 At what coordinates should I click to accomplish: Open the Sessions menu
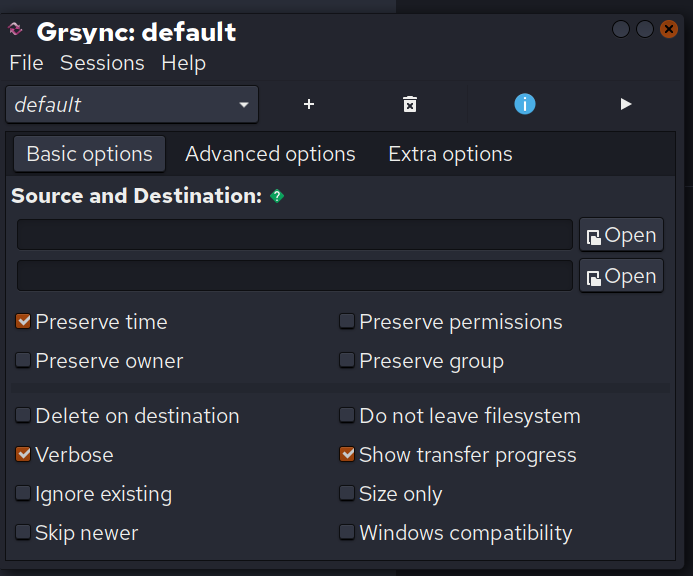click(x=102, y=63)
